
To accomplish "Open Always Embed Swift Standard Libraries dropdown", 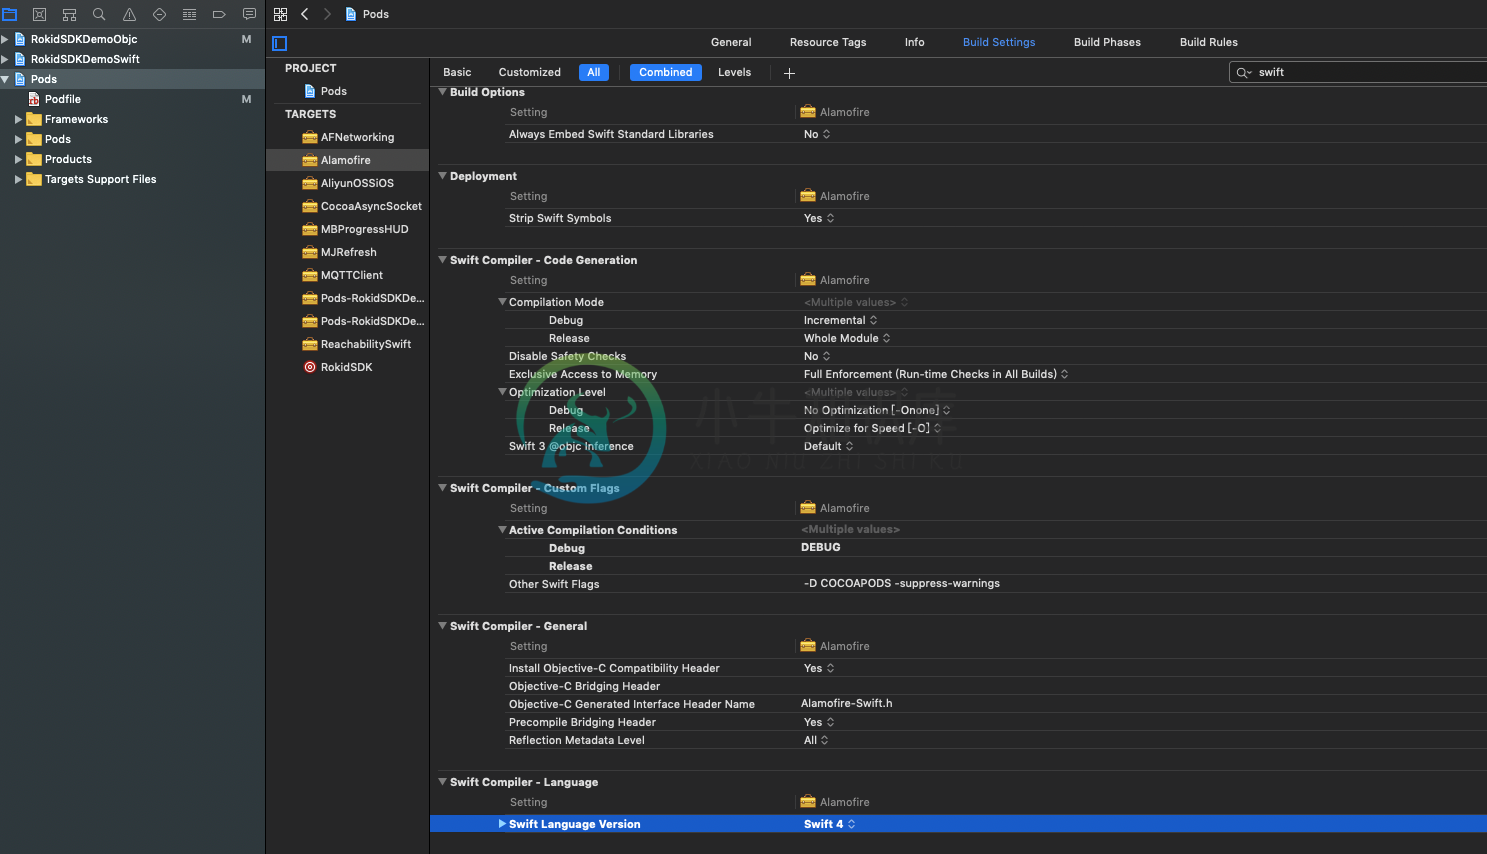I will point(817,134).
